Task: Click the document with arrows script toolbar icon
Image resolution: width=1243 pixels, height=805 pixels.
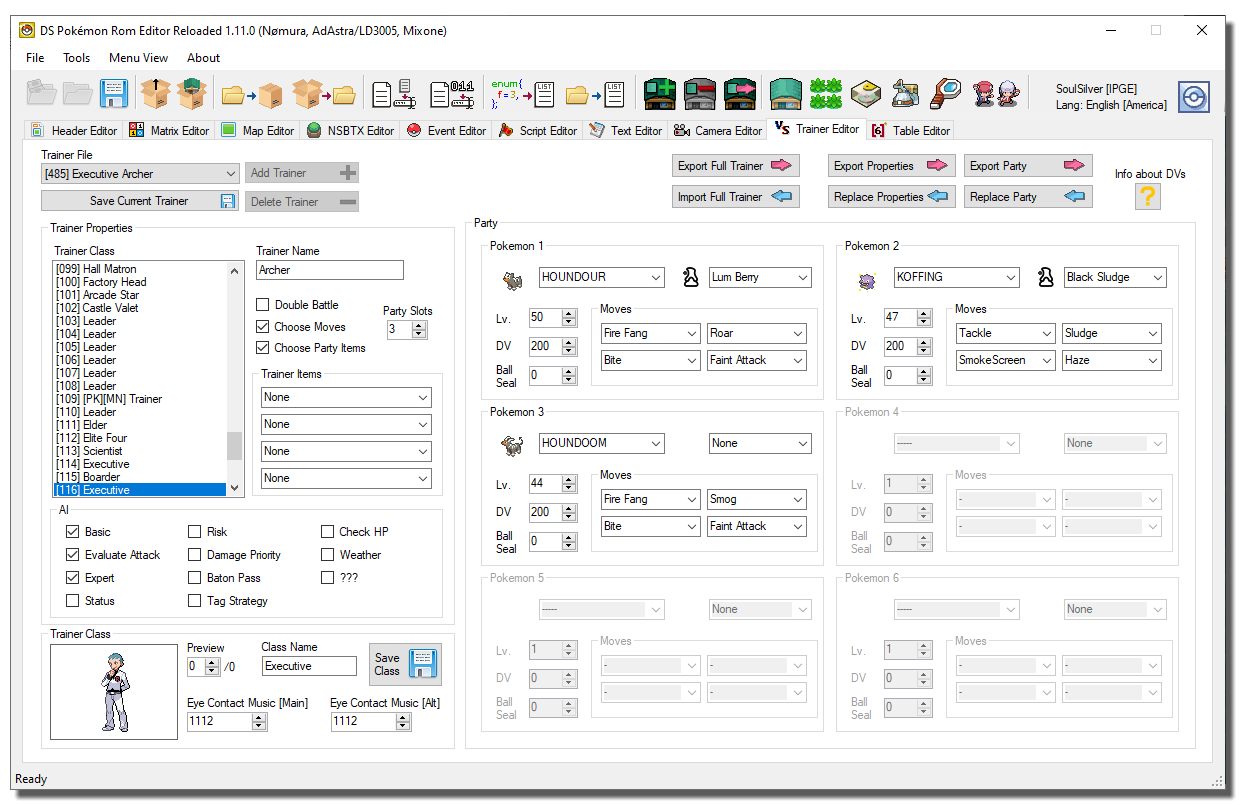Action: (393, 95)
